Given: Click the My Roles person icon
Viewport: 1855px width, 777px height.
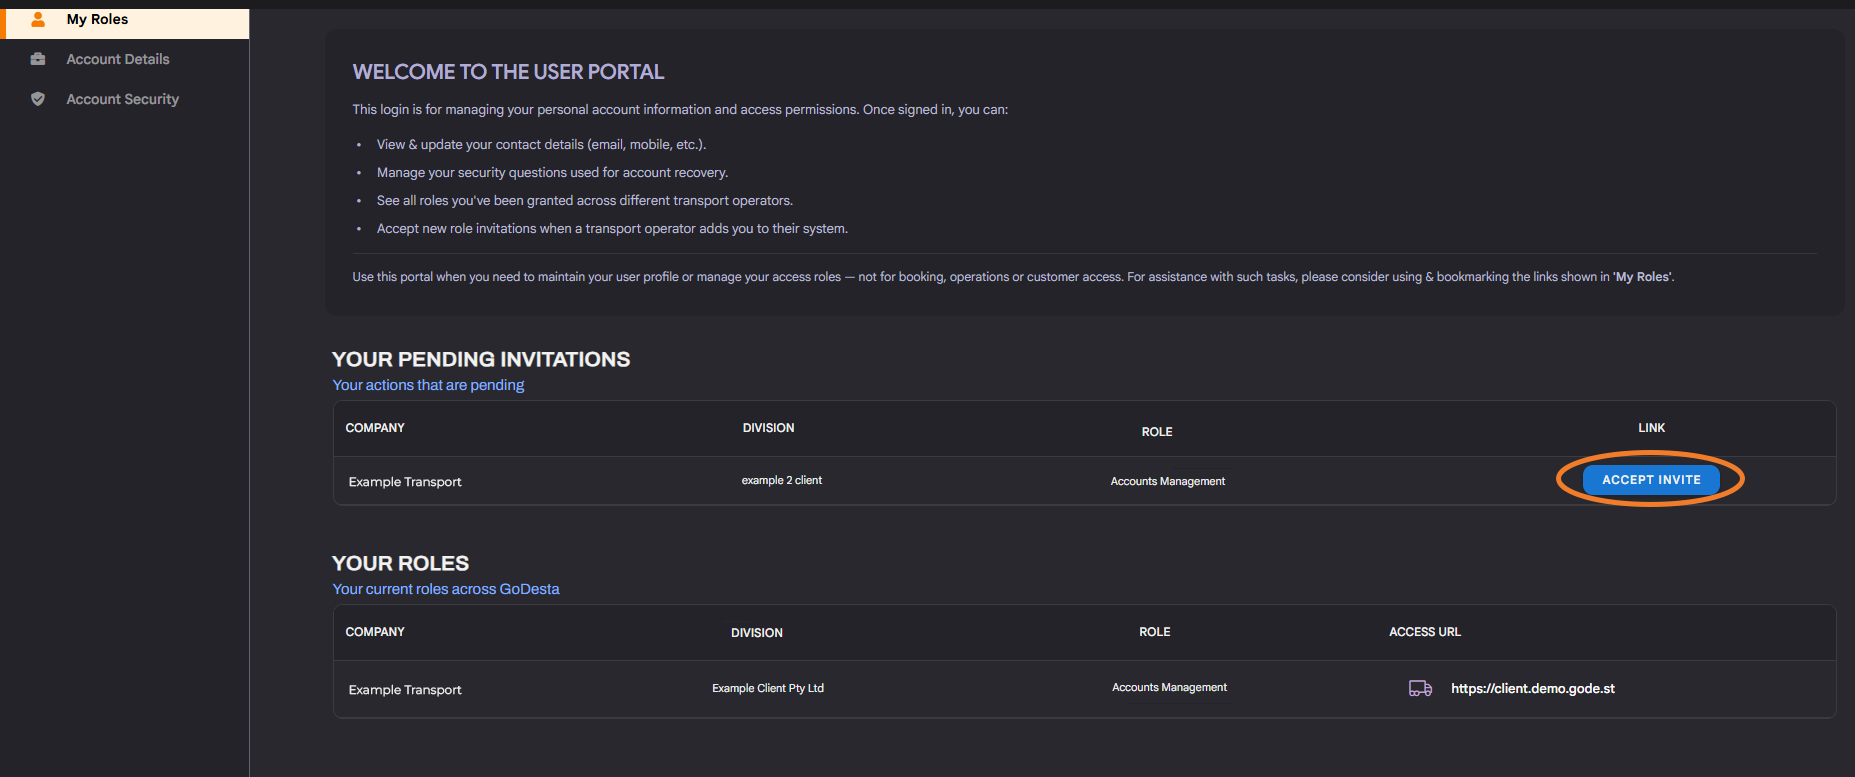Looking at the screenshot, I should click(38, 19).
